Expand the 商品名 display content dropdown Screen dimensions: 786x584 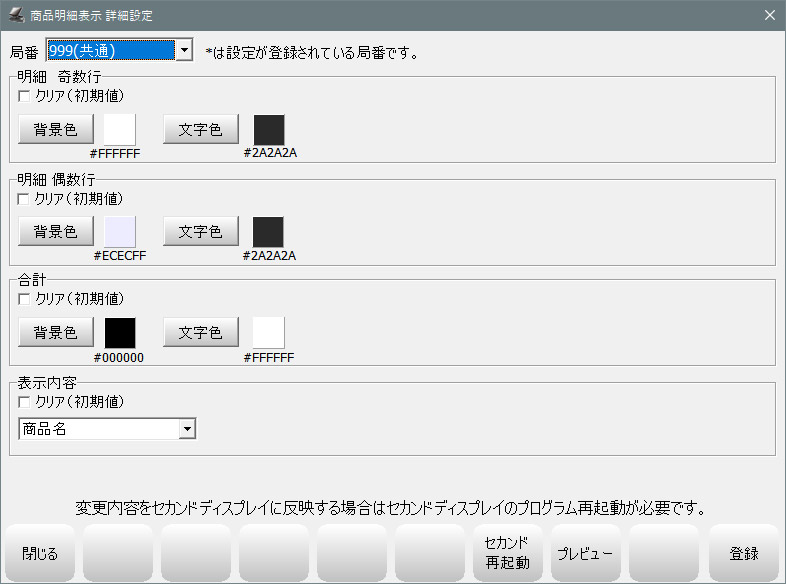tap(187, 429)
